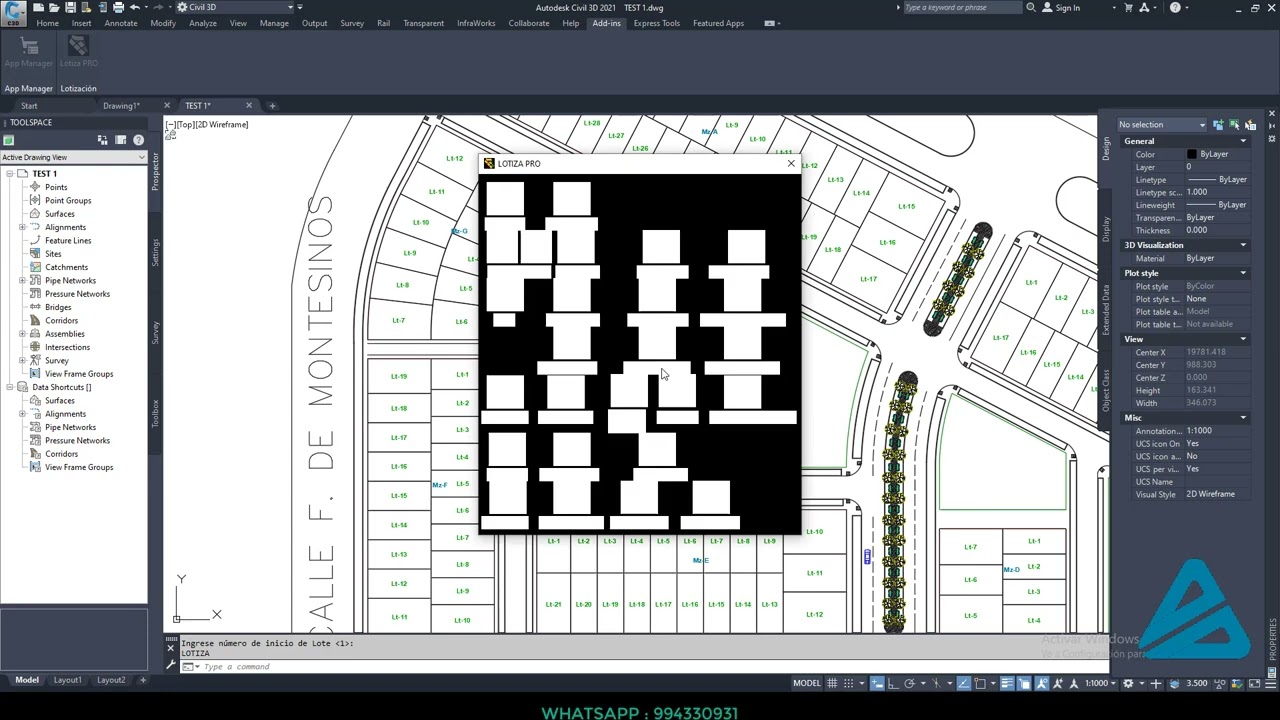
Task: Save the drawing with the Save icon
Action: pos(70,7)
